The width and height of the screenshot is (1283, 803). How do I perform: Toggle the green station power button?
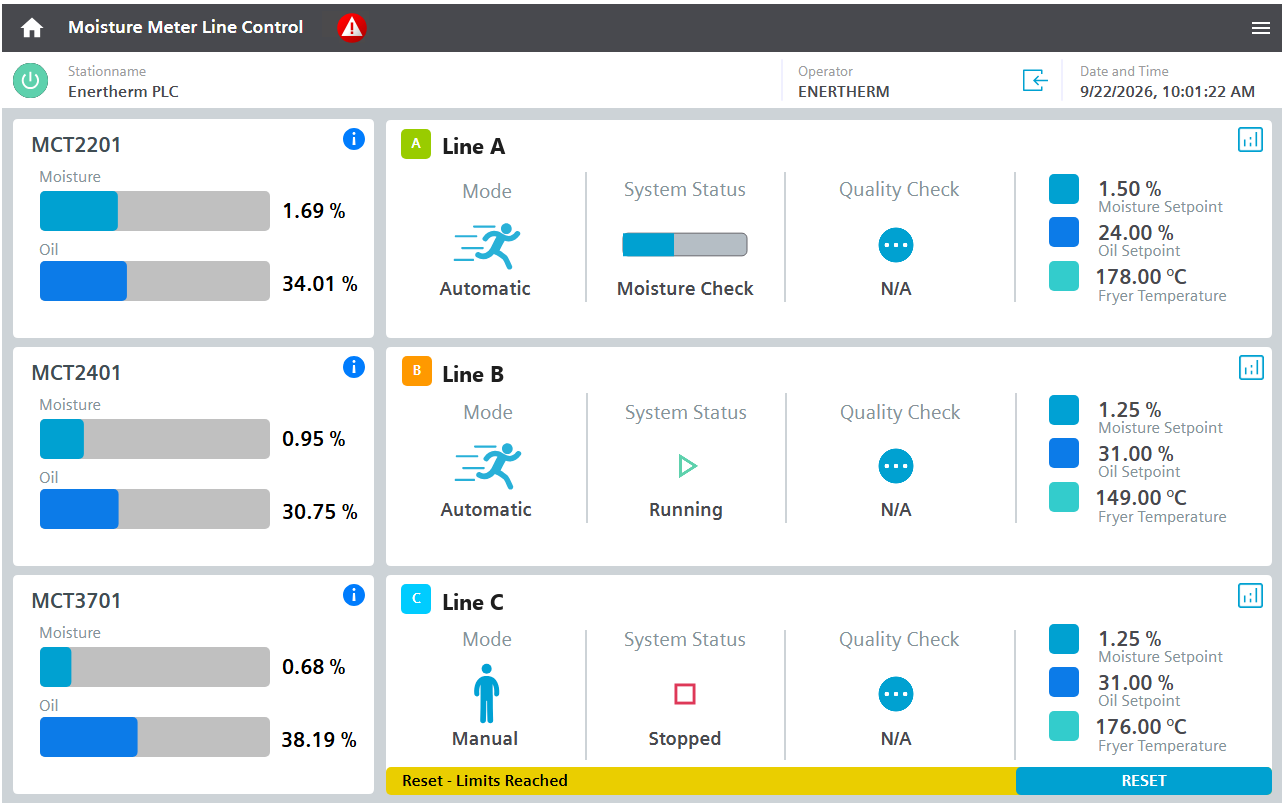coord(31,80)
